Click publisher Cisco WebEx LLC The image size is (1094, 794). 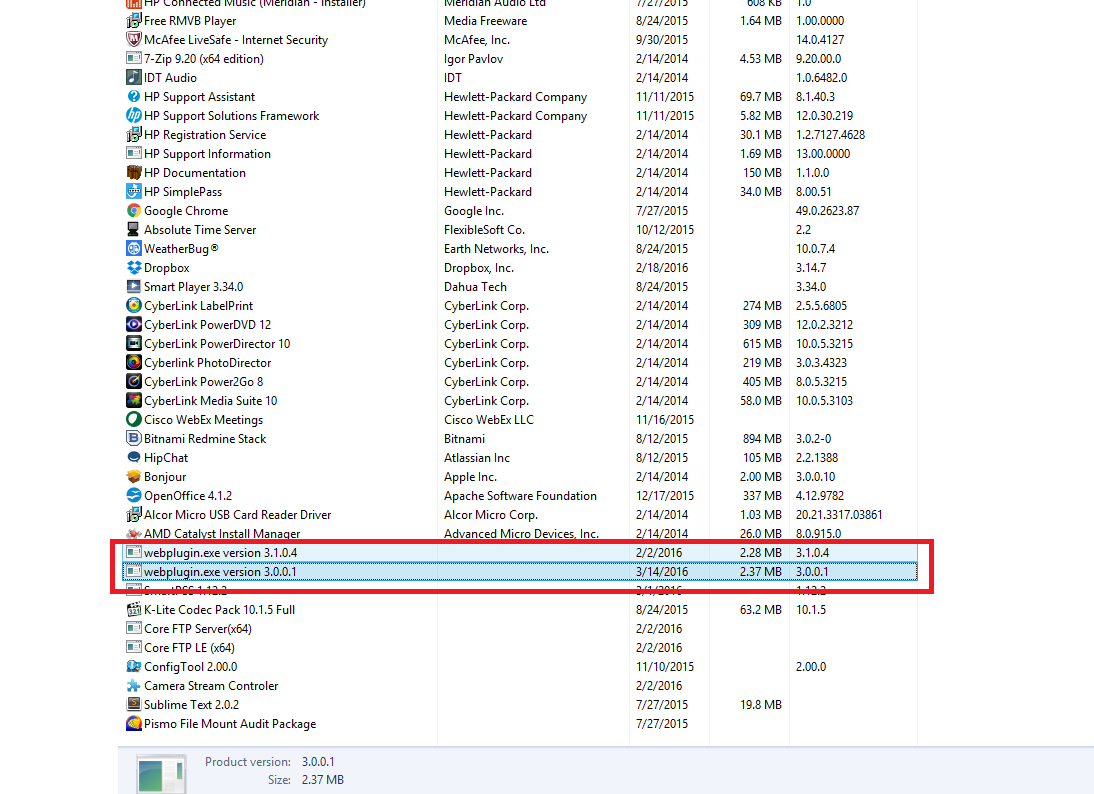click(x=488, y=419)
